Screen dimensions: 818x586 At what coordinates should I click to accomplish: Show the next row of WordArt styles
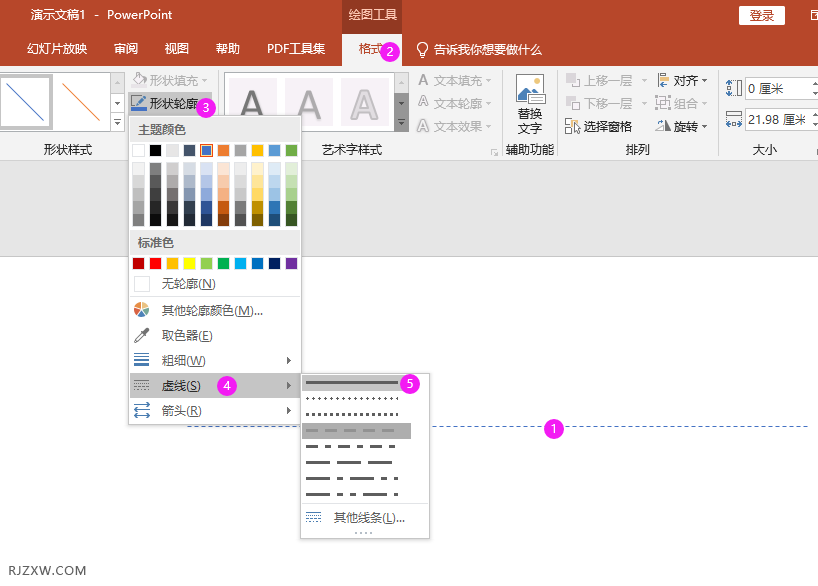click(401, 103)
